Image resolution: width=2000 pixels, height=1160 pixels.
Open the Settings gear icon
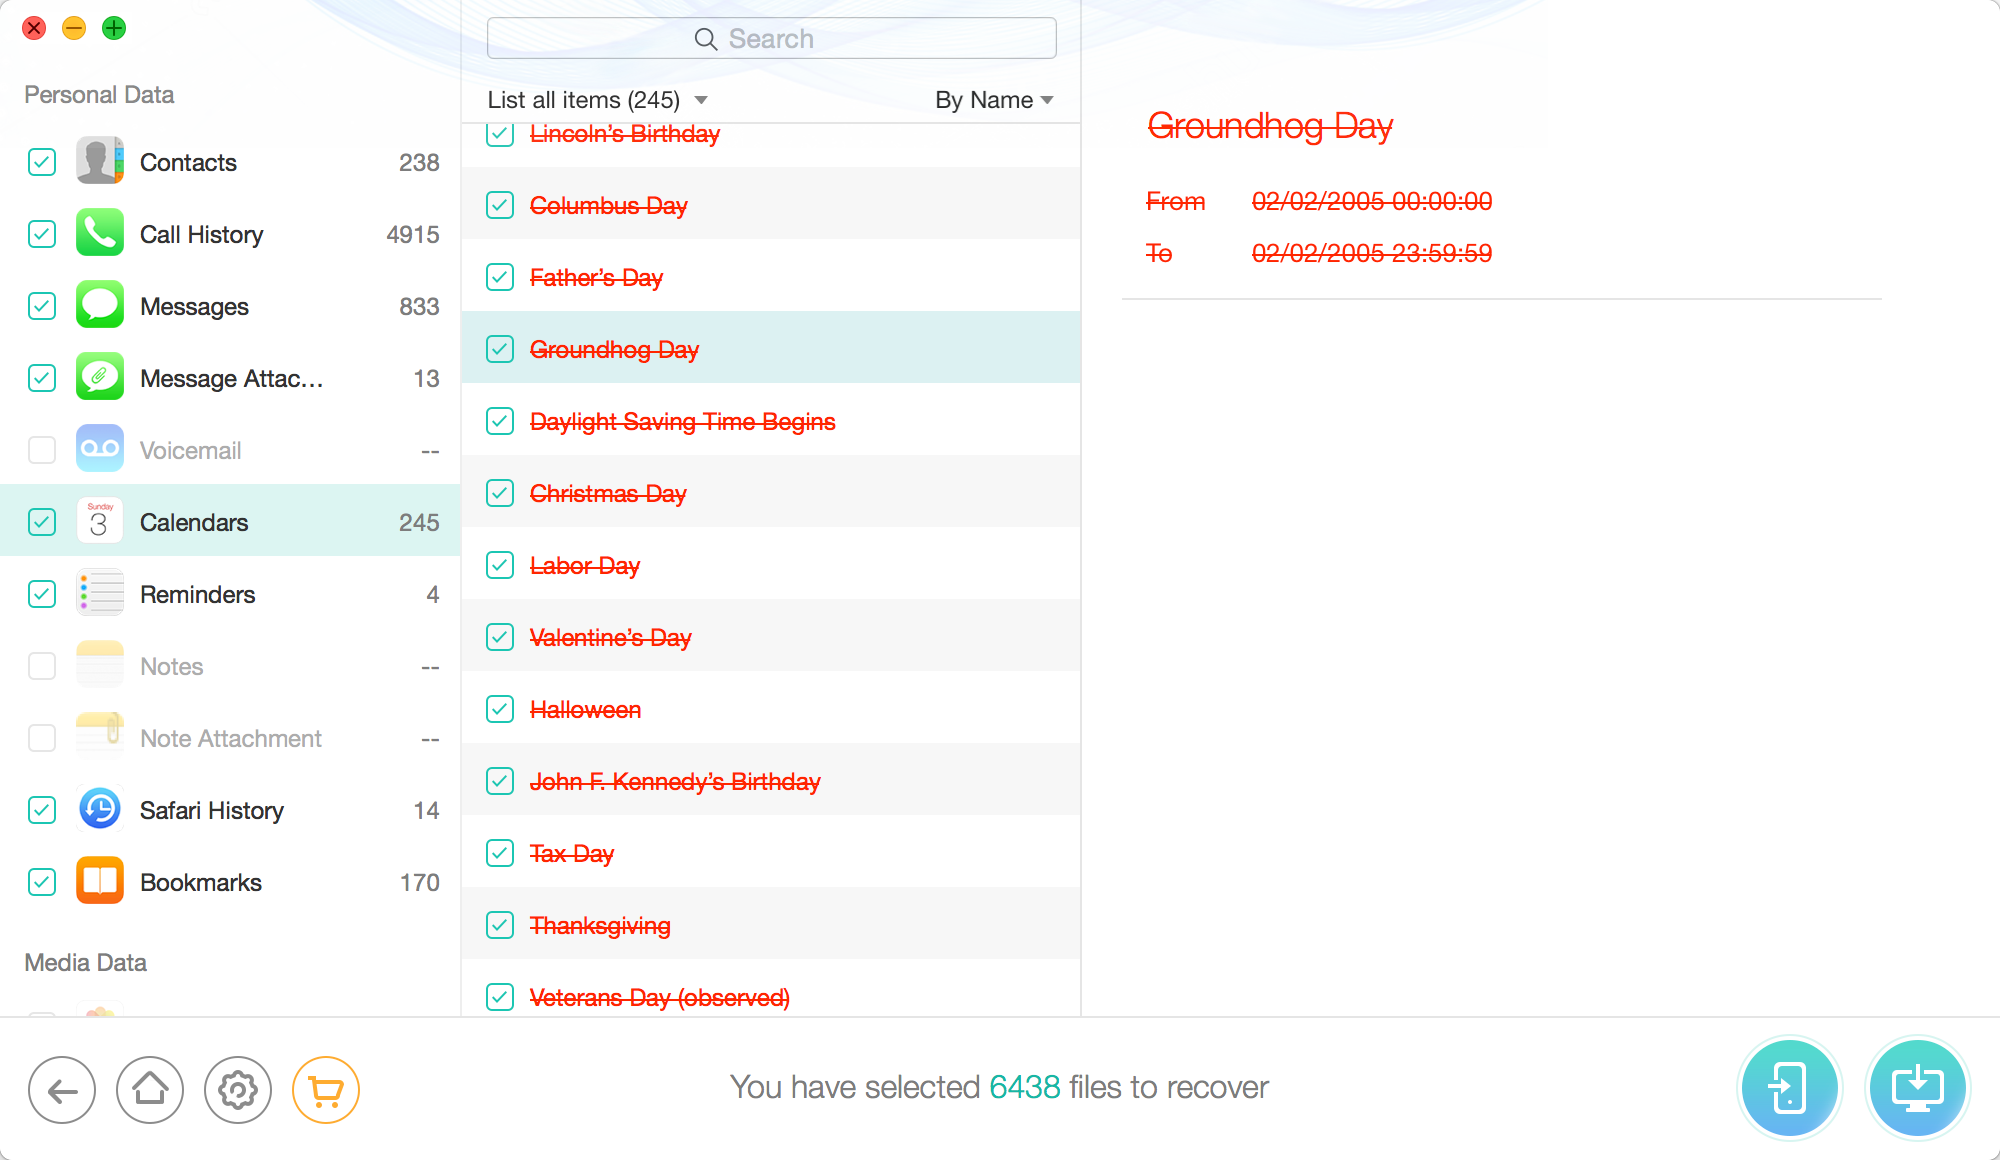(x=238, y=1090)
